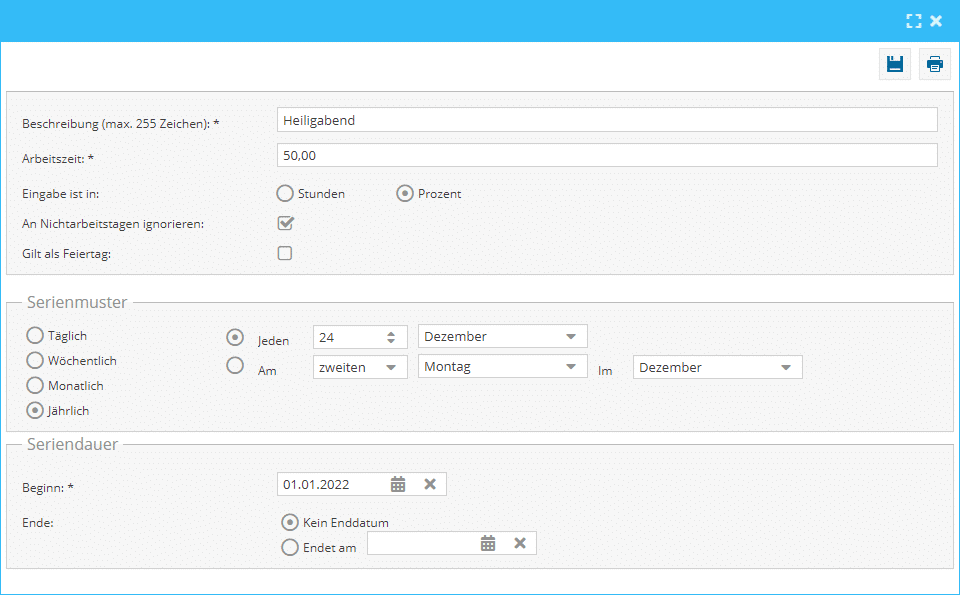Choose the Monatlich recurrence option
The height and width of the screenshot is (595, 960).
click(36, 385)
